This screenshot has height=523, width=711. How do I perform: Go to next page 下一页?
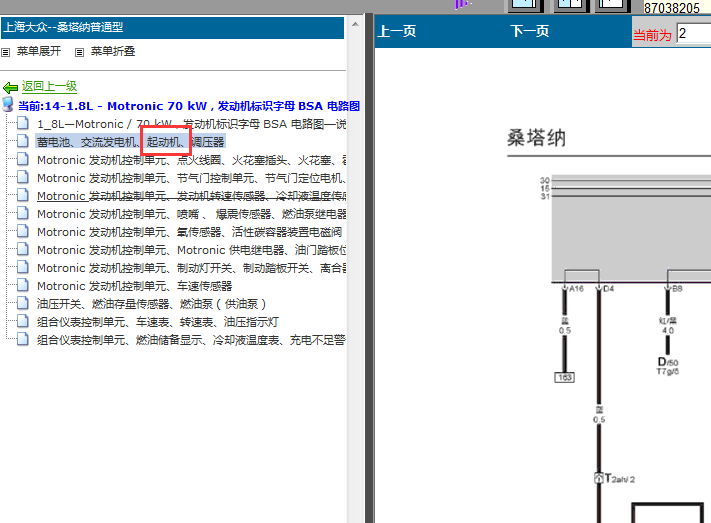[529, 31]
